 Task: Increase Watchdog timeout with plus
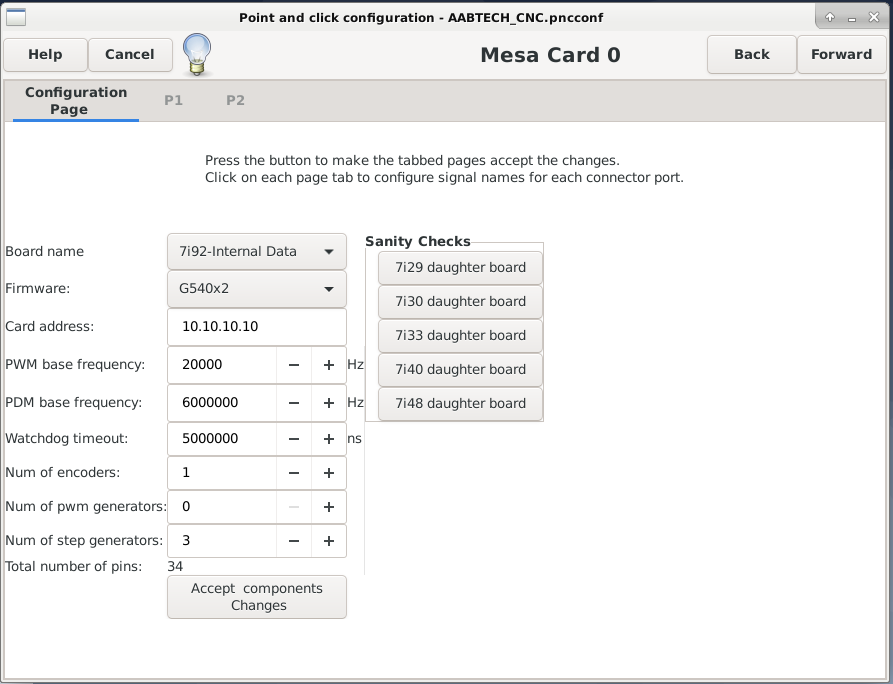[x=329, y=439]
